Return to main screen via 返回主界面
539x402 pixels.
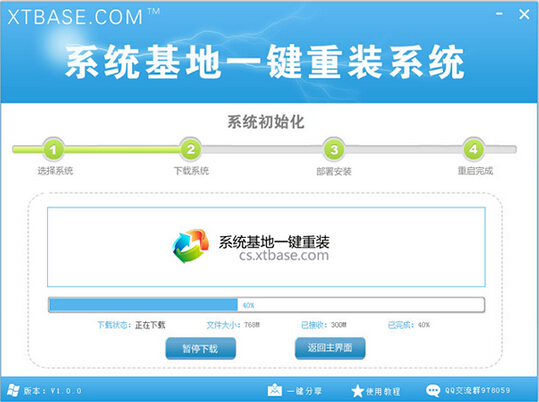tap(330, 348)
